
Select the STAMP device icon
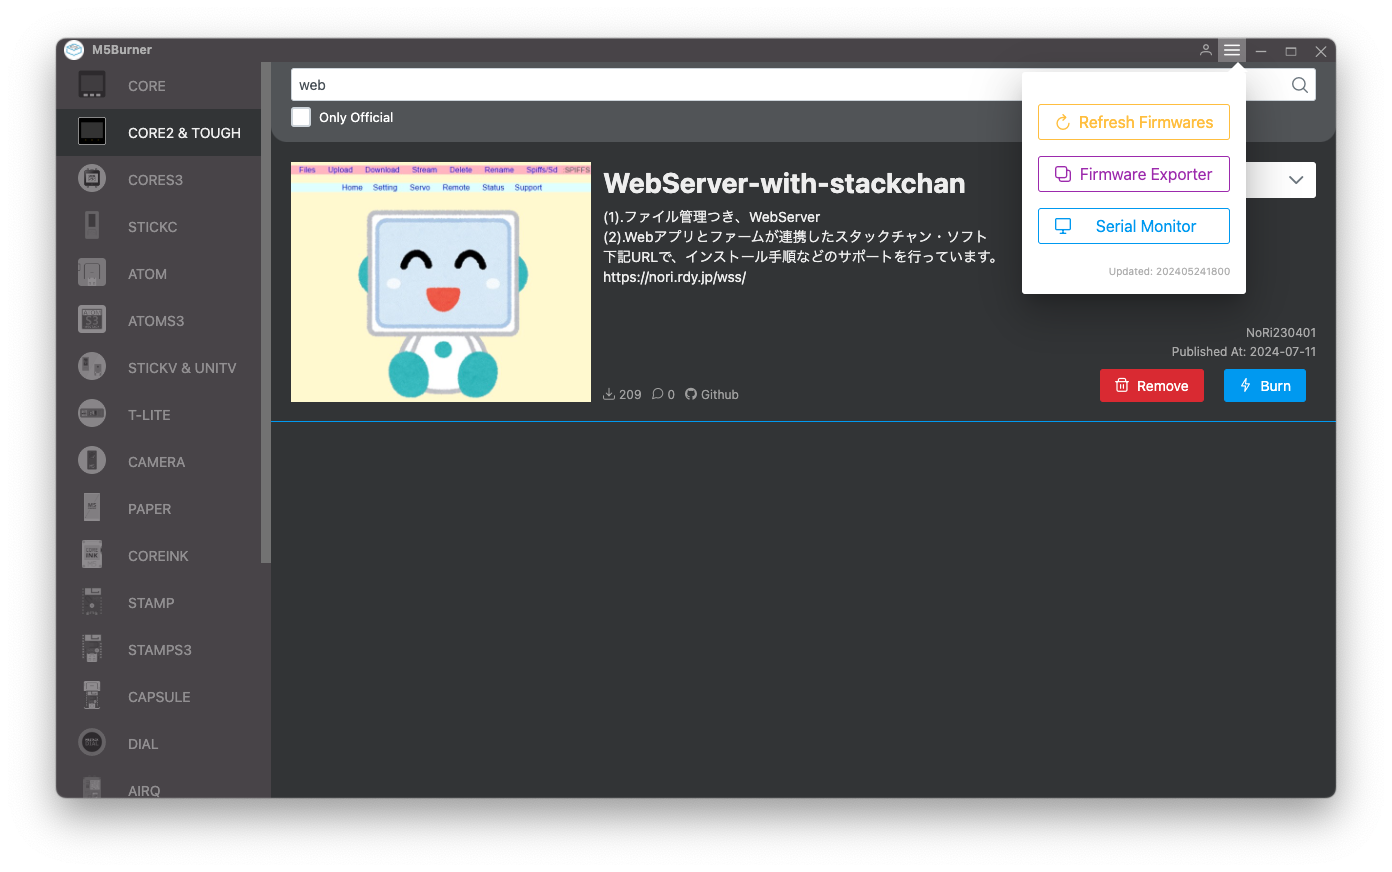coord(92,603)
